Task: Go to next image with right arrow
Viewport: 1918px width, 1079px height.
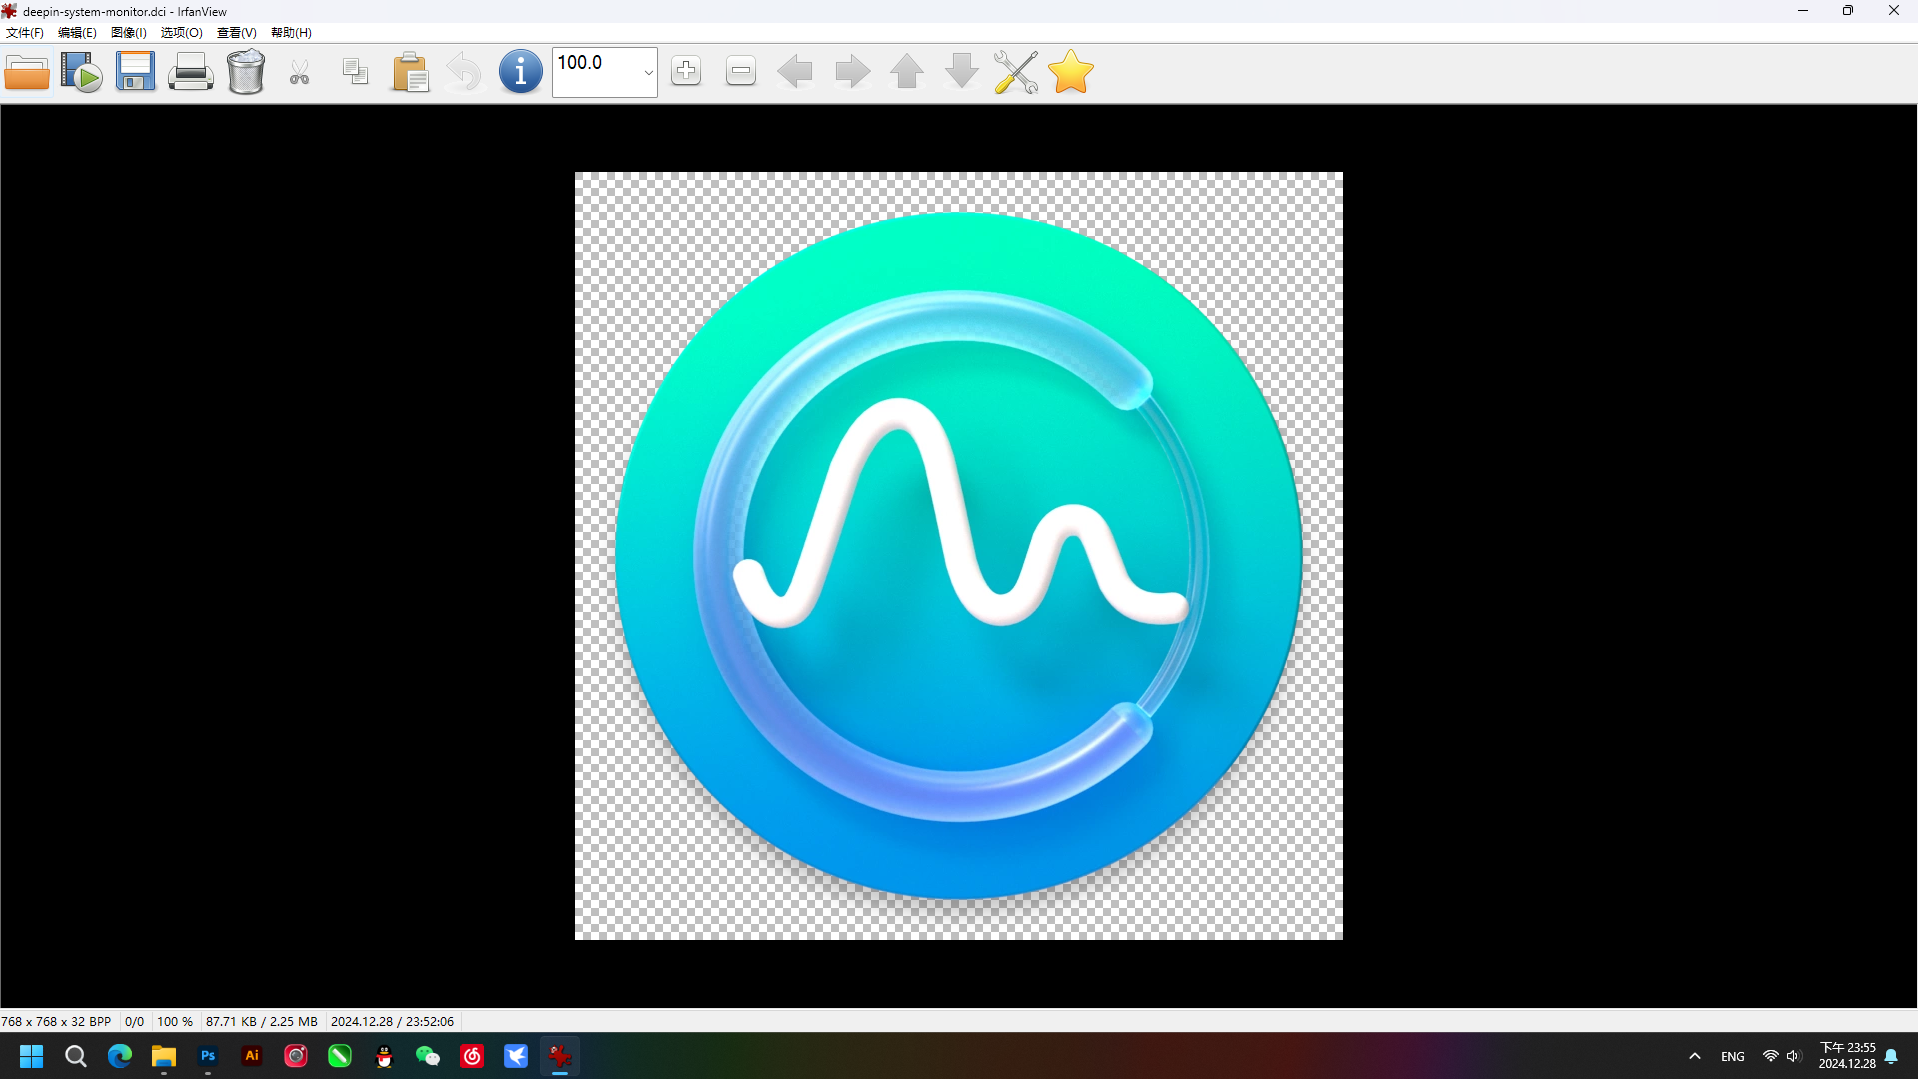Action: tap(852, 72)
